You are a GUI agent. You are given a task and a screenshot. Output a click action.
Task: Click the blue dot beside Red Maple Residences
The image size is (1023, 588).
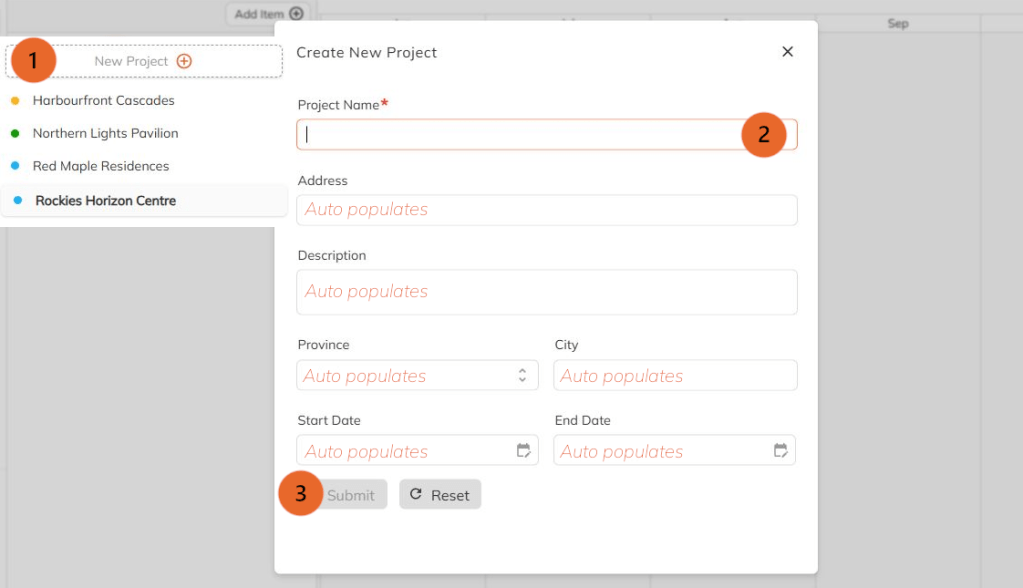pos(15,166)
